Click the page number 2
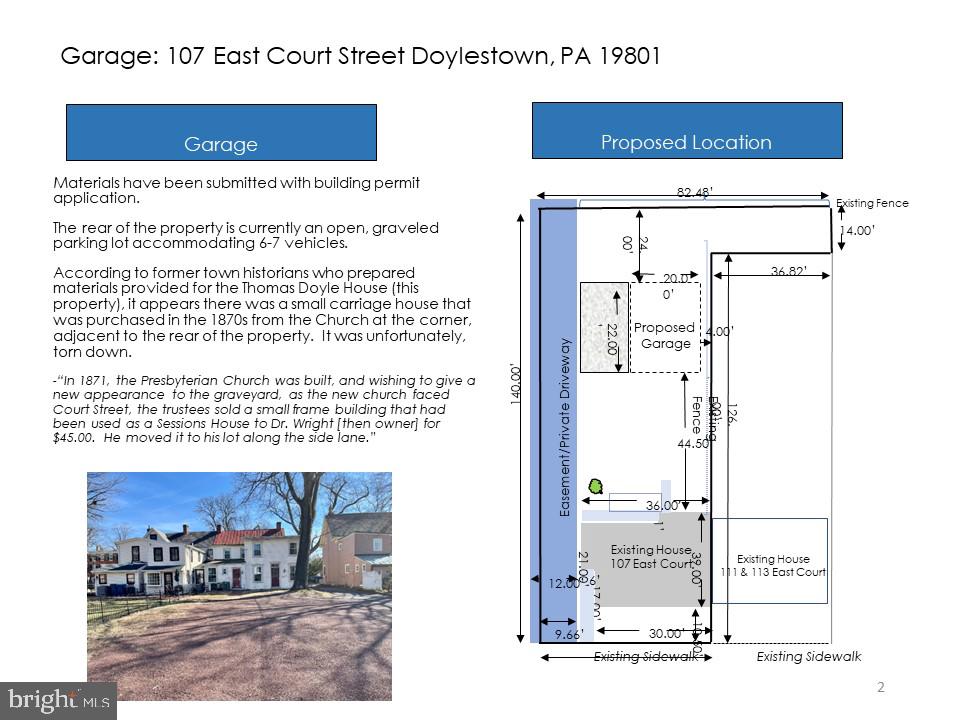 click(x=881, y=686)
